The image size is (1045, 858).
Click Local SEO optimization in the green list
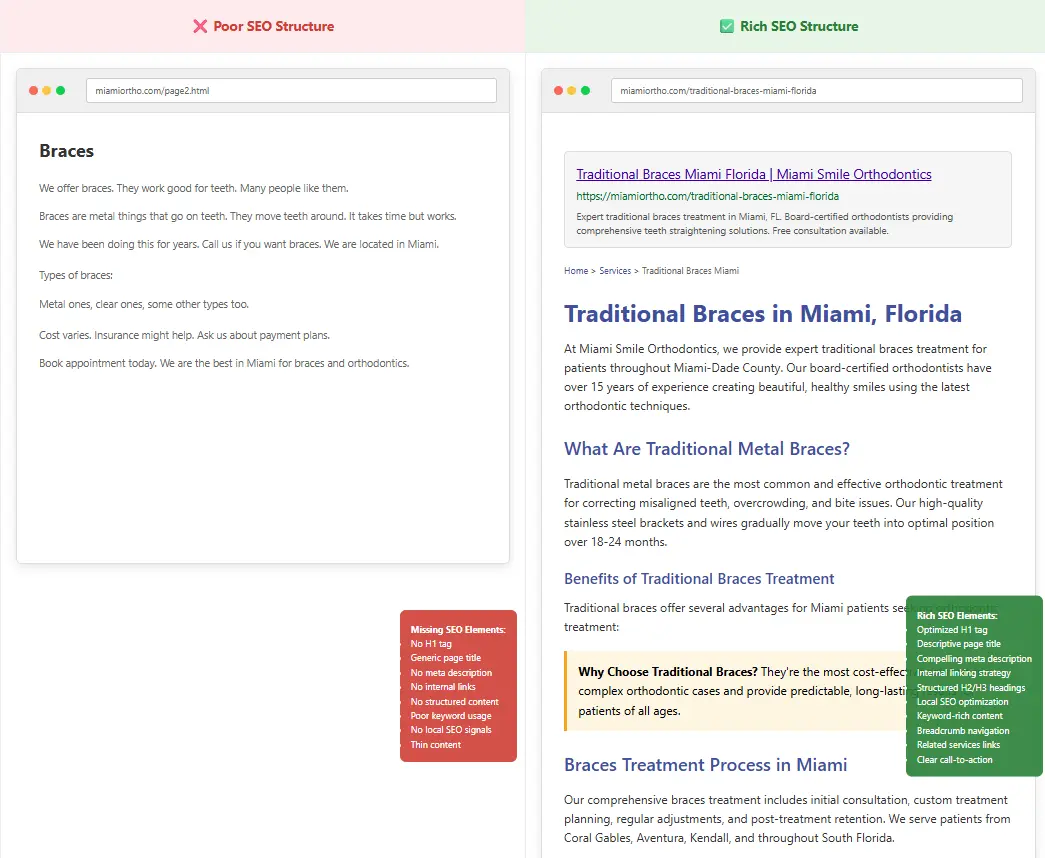pyautogui.click(x=962, y=701)
